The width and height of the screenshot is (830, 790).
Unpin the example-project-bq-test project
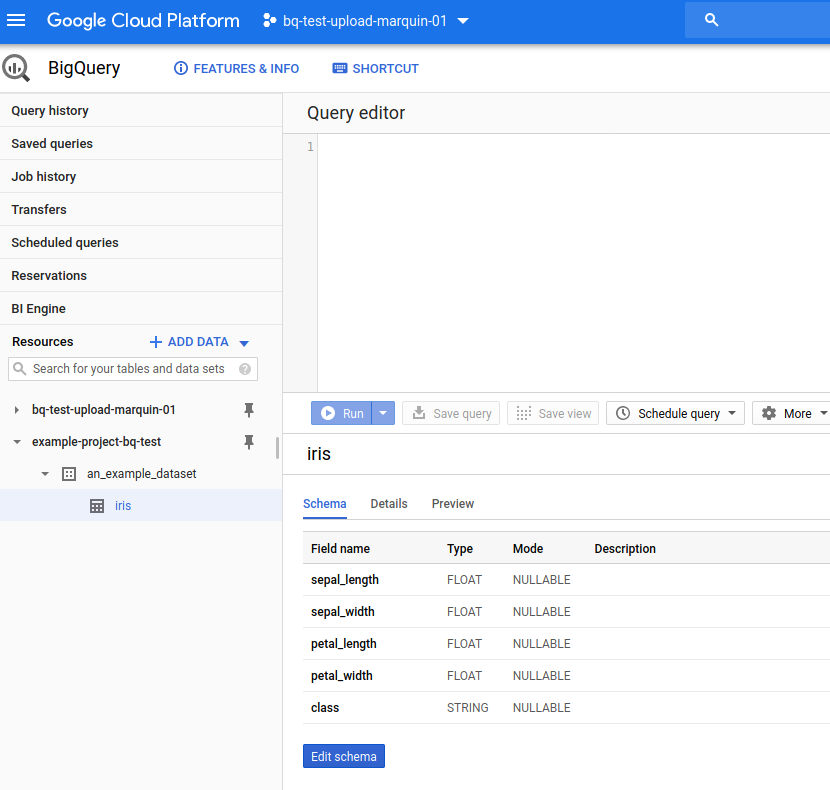click(x=249, y=442)
